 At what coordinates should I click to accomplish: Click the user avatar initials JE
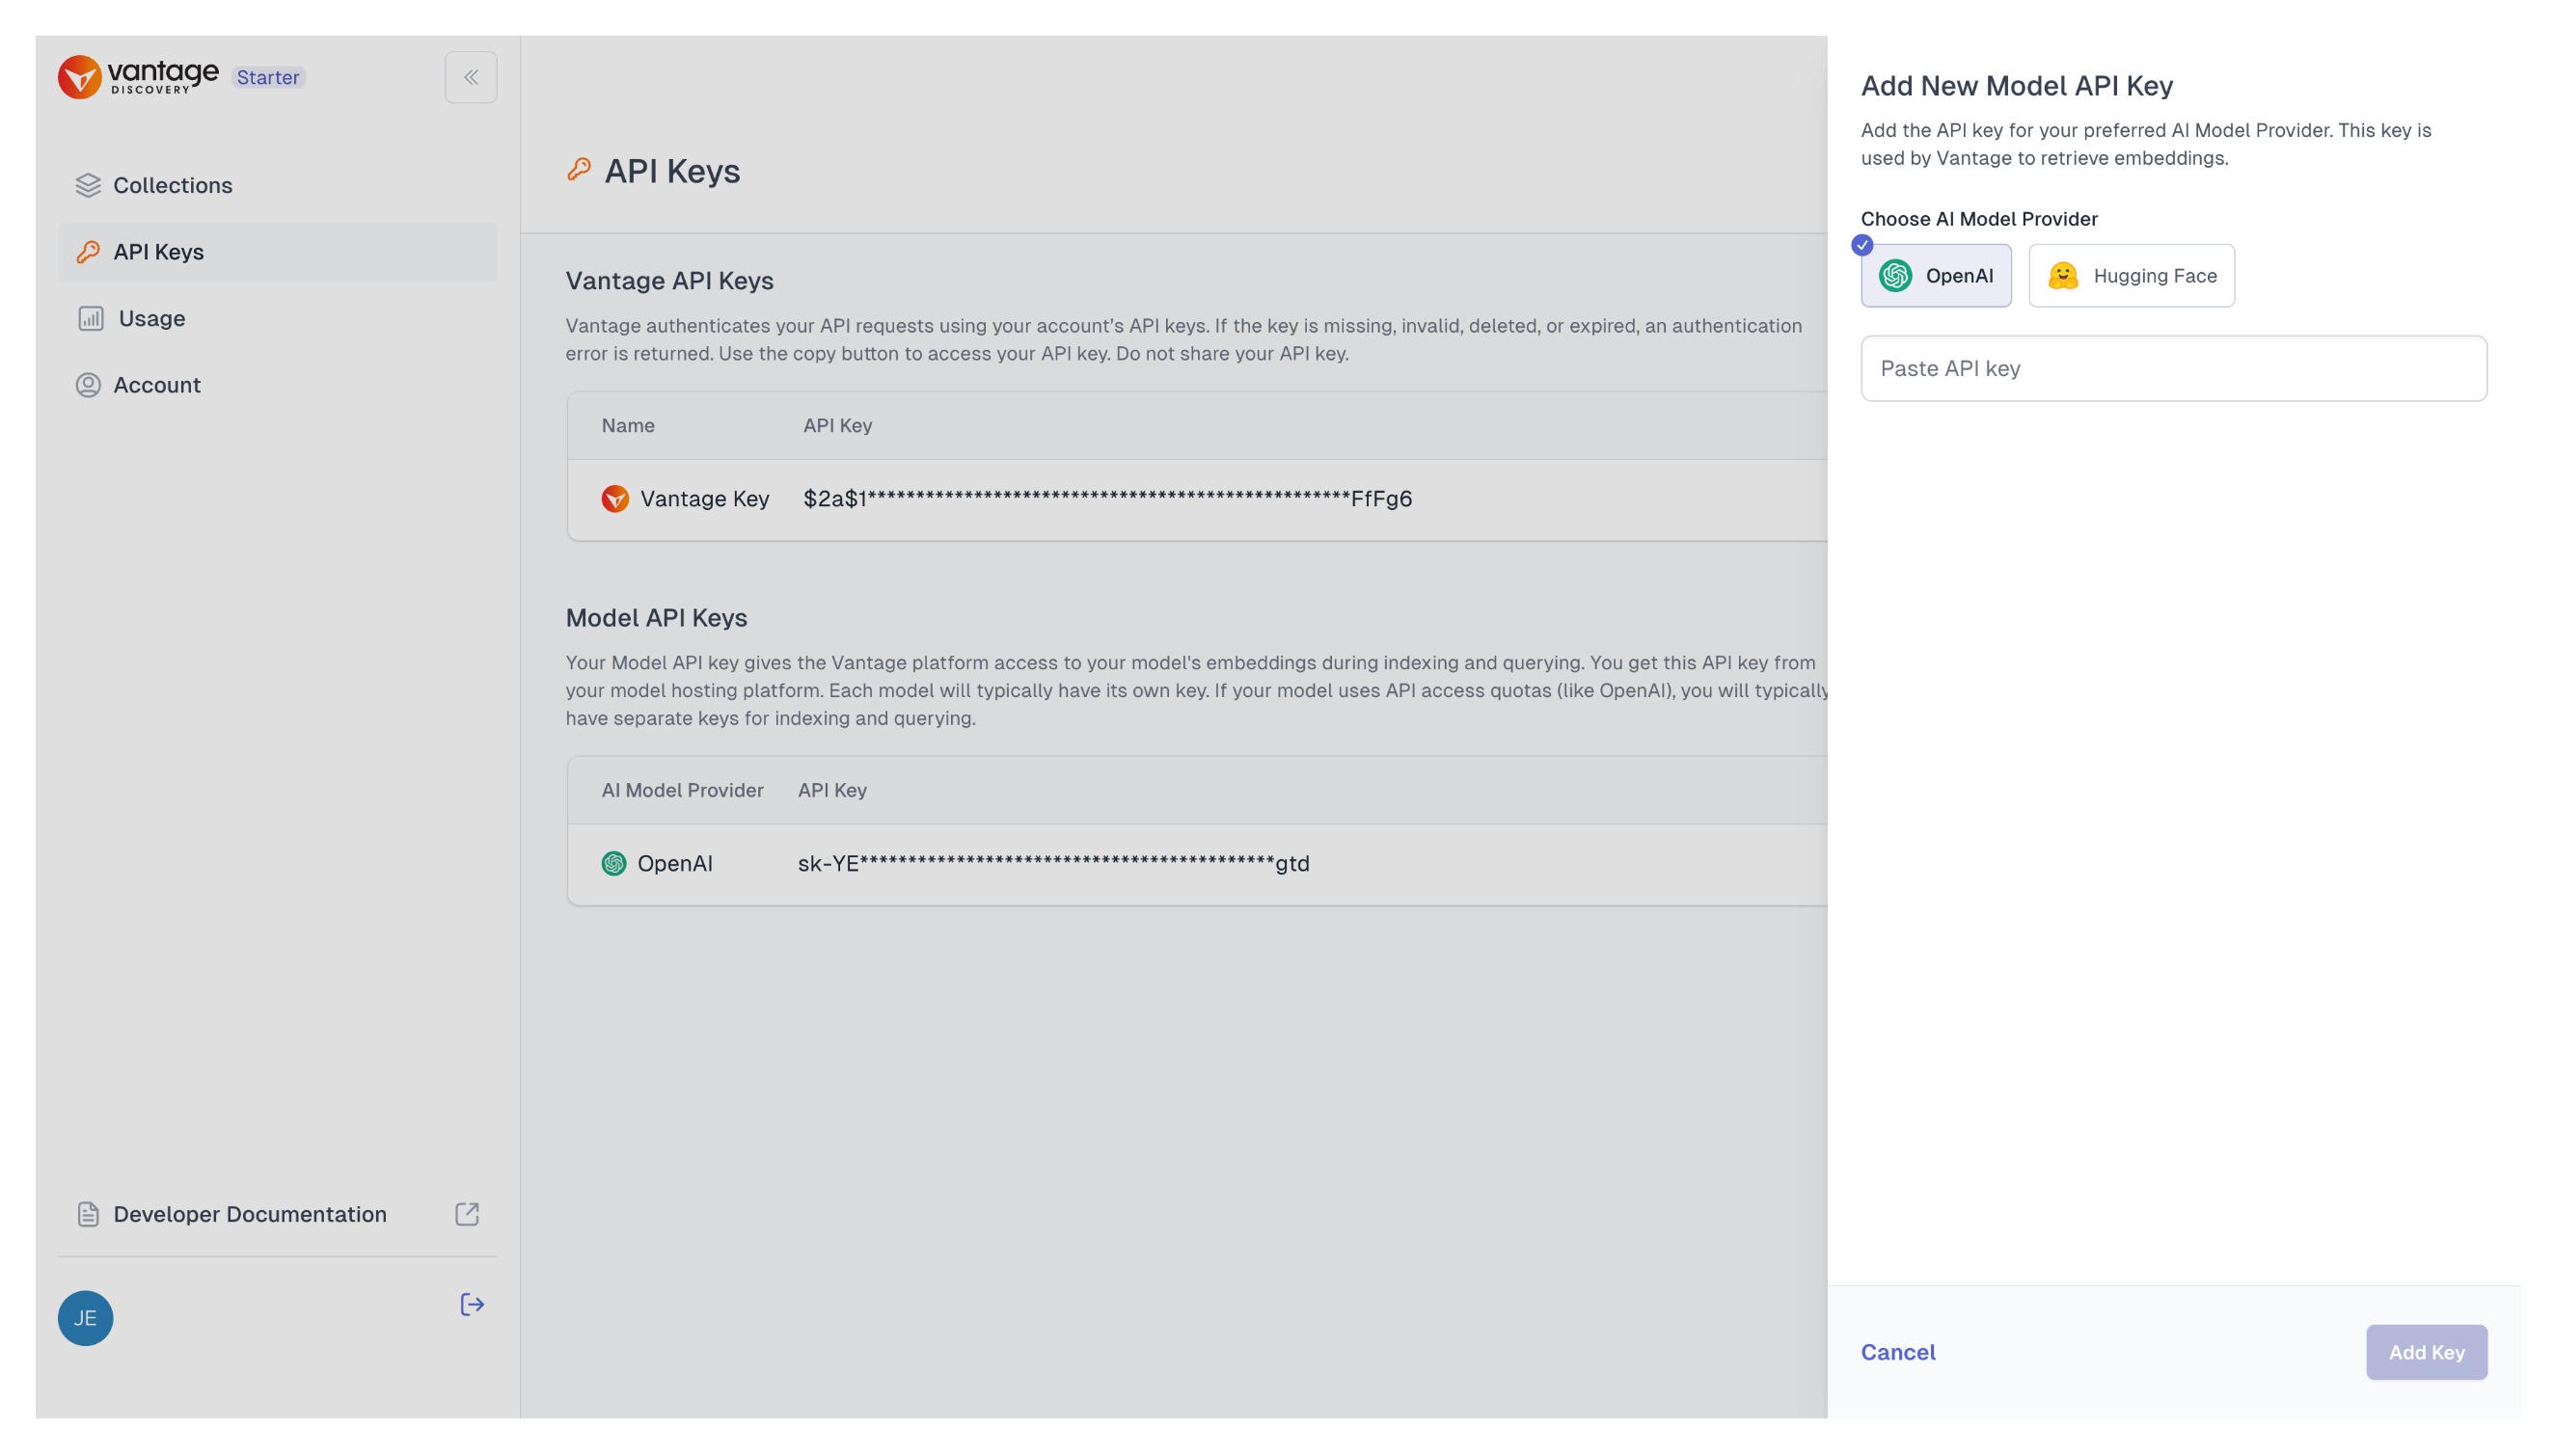coord(84,1317)
